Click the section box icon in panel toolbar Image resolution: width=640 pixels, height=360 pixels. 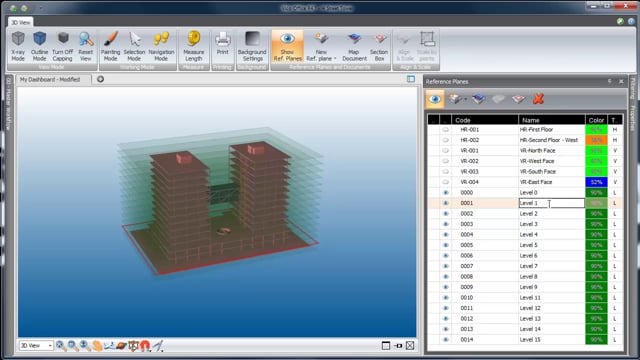(x=518, y=99)
